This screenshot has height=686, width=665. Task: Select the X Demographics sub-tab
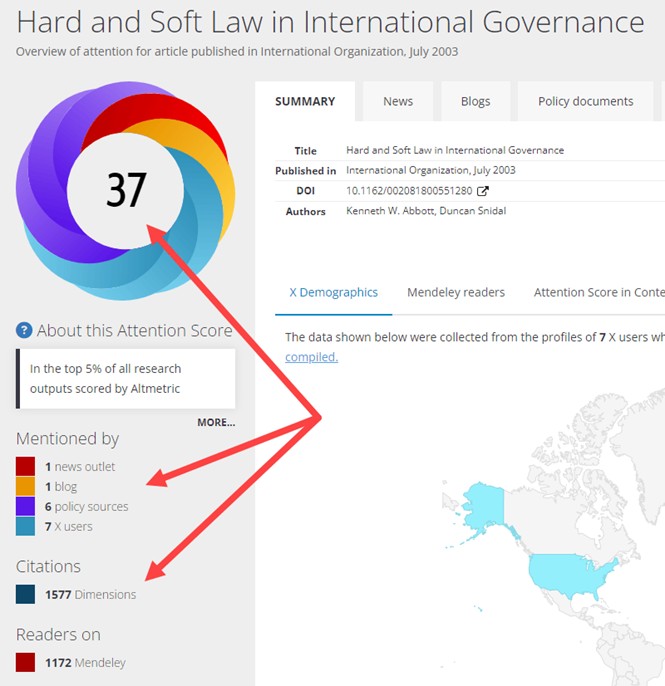point(333,293)
